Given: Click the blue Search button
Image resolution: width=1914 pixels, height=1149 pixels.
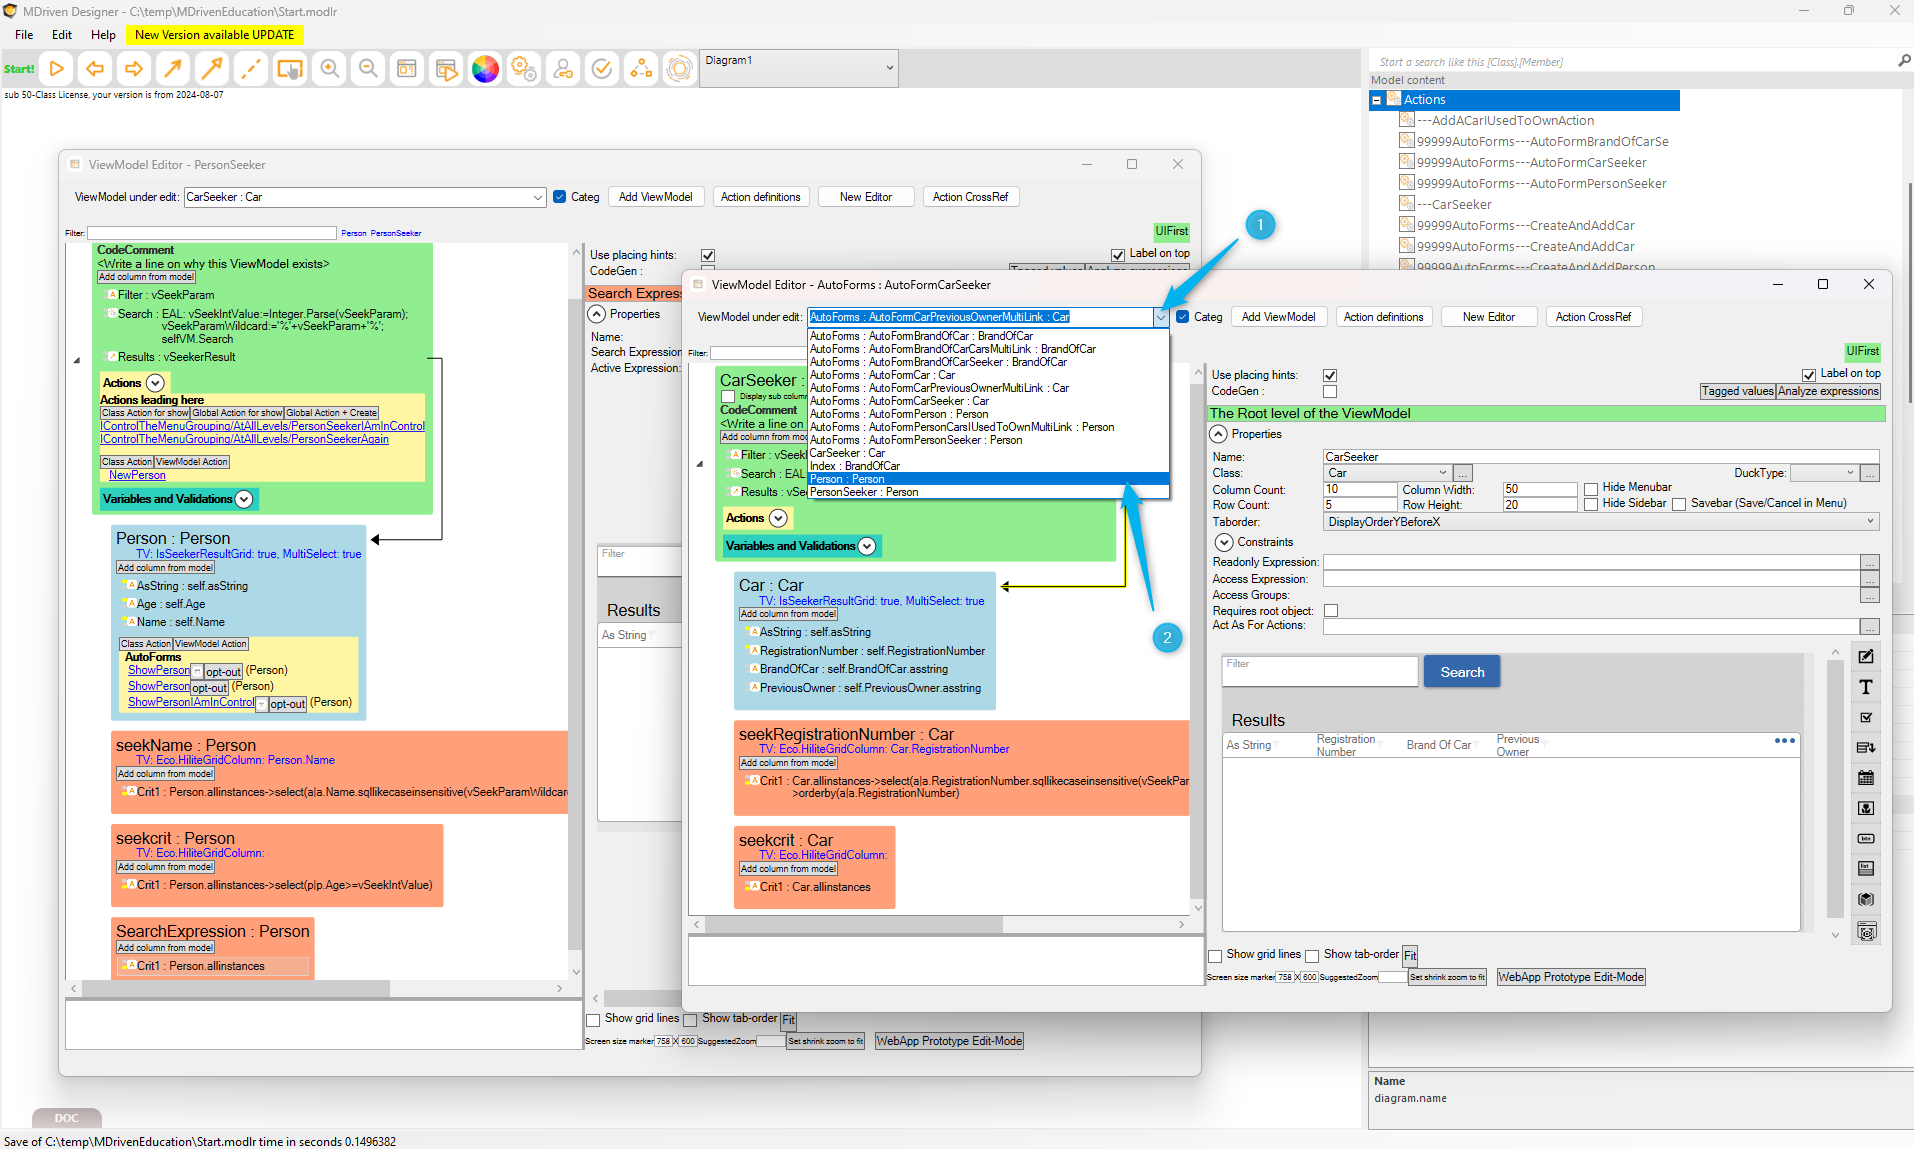Looking at the screenshot, I should 1461,672.
